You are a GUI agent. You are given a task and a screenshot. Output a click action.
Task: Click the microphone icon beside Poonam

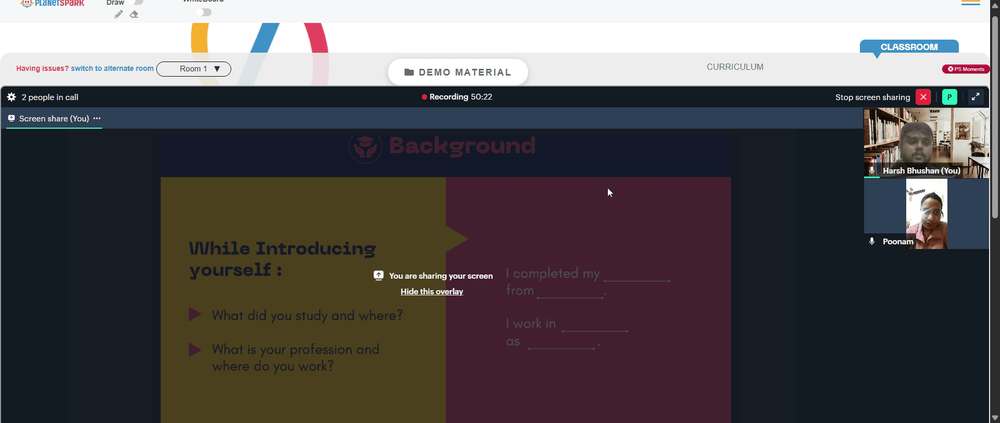click(872, 242)
